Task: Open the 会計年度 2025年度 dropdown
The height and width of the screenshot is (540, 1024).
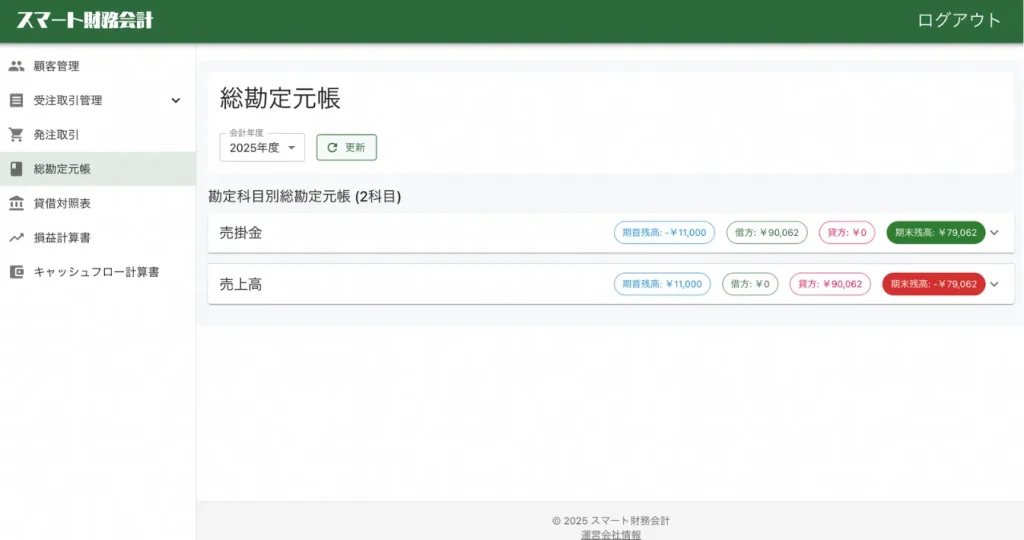Action: point(262,148)
